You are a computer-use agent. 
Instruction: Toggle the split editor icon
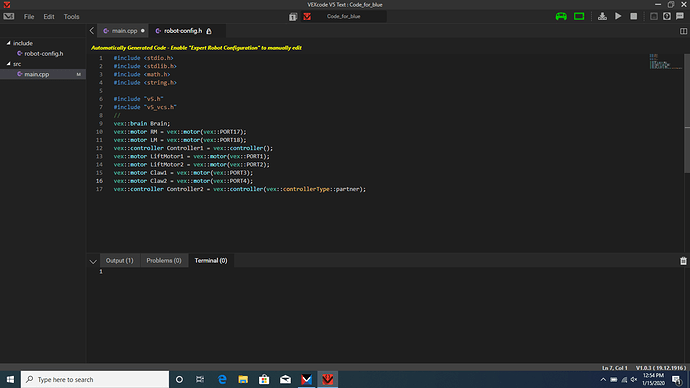click(x=683, y=31)
